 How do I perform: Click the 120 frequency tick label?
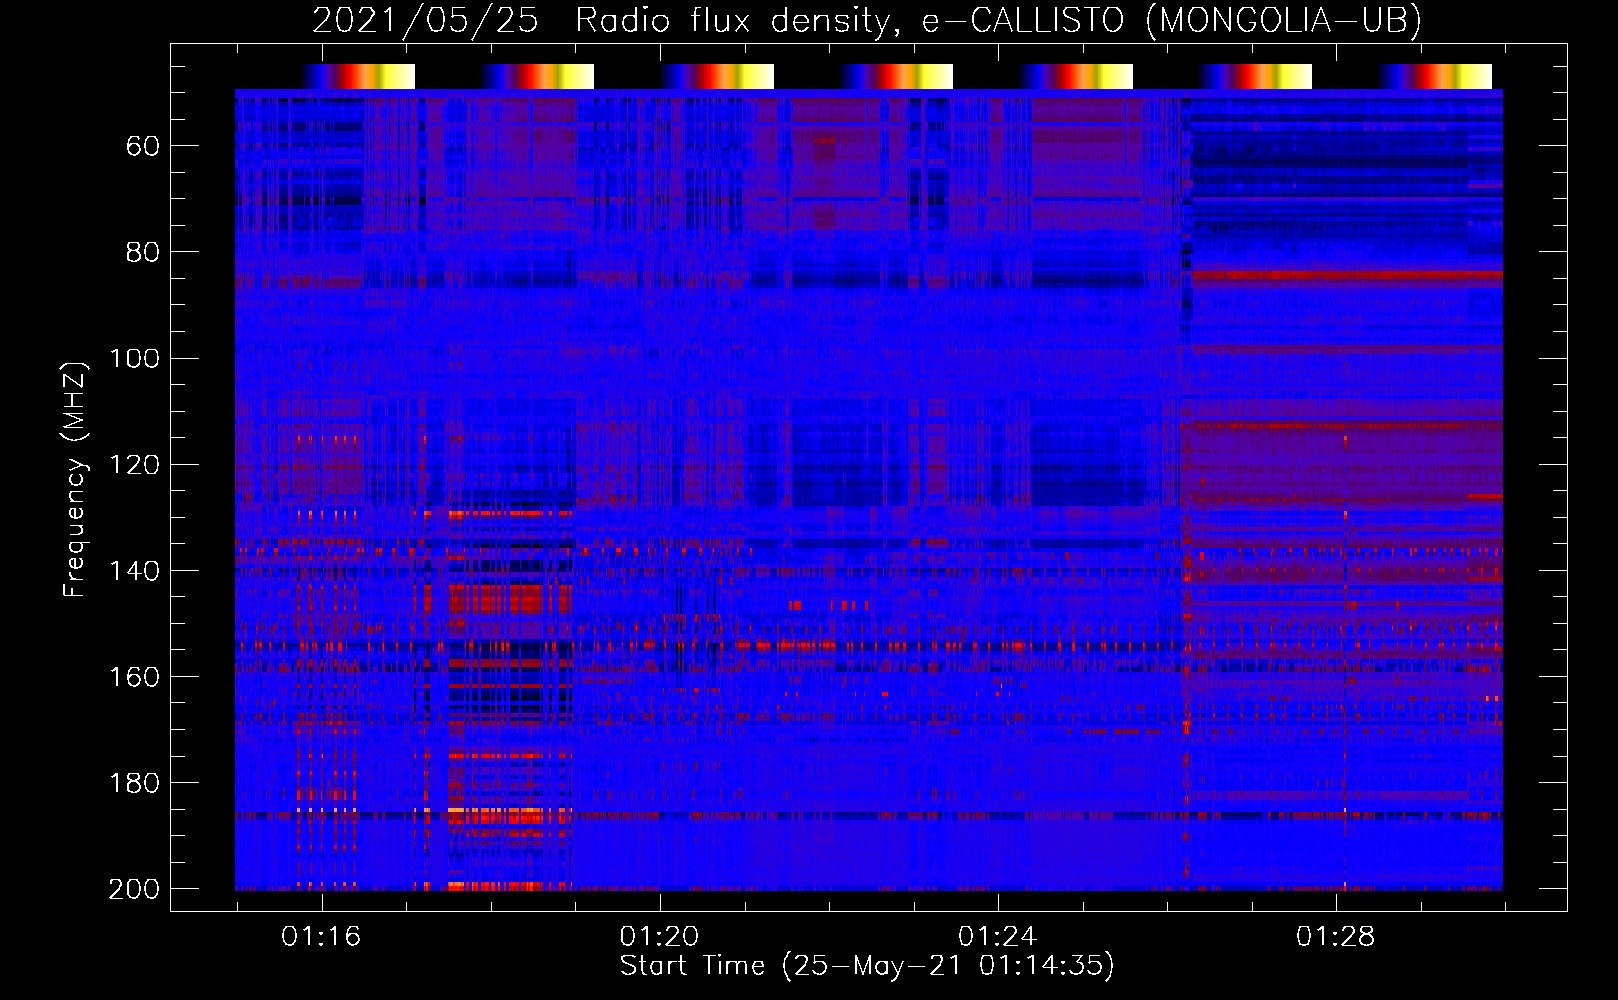134,464
